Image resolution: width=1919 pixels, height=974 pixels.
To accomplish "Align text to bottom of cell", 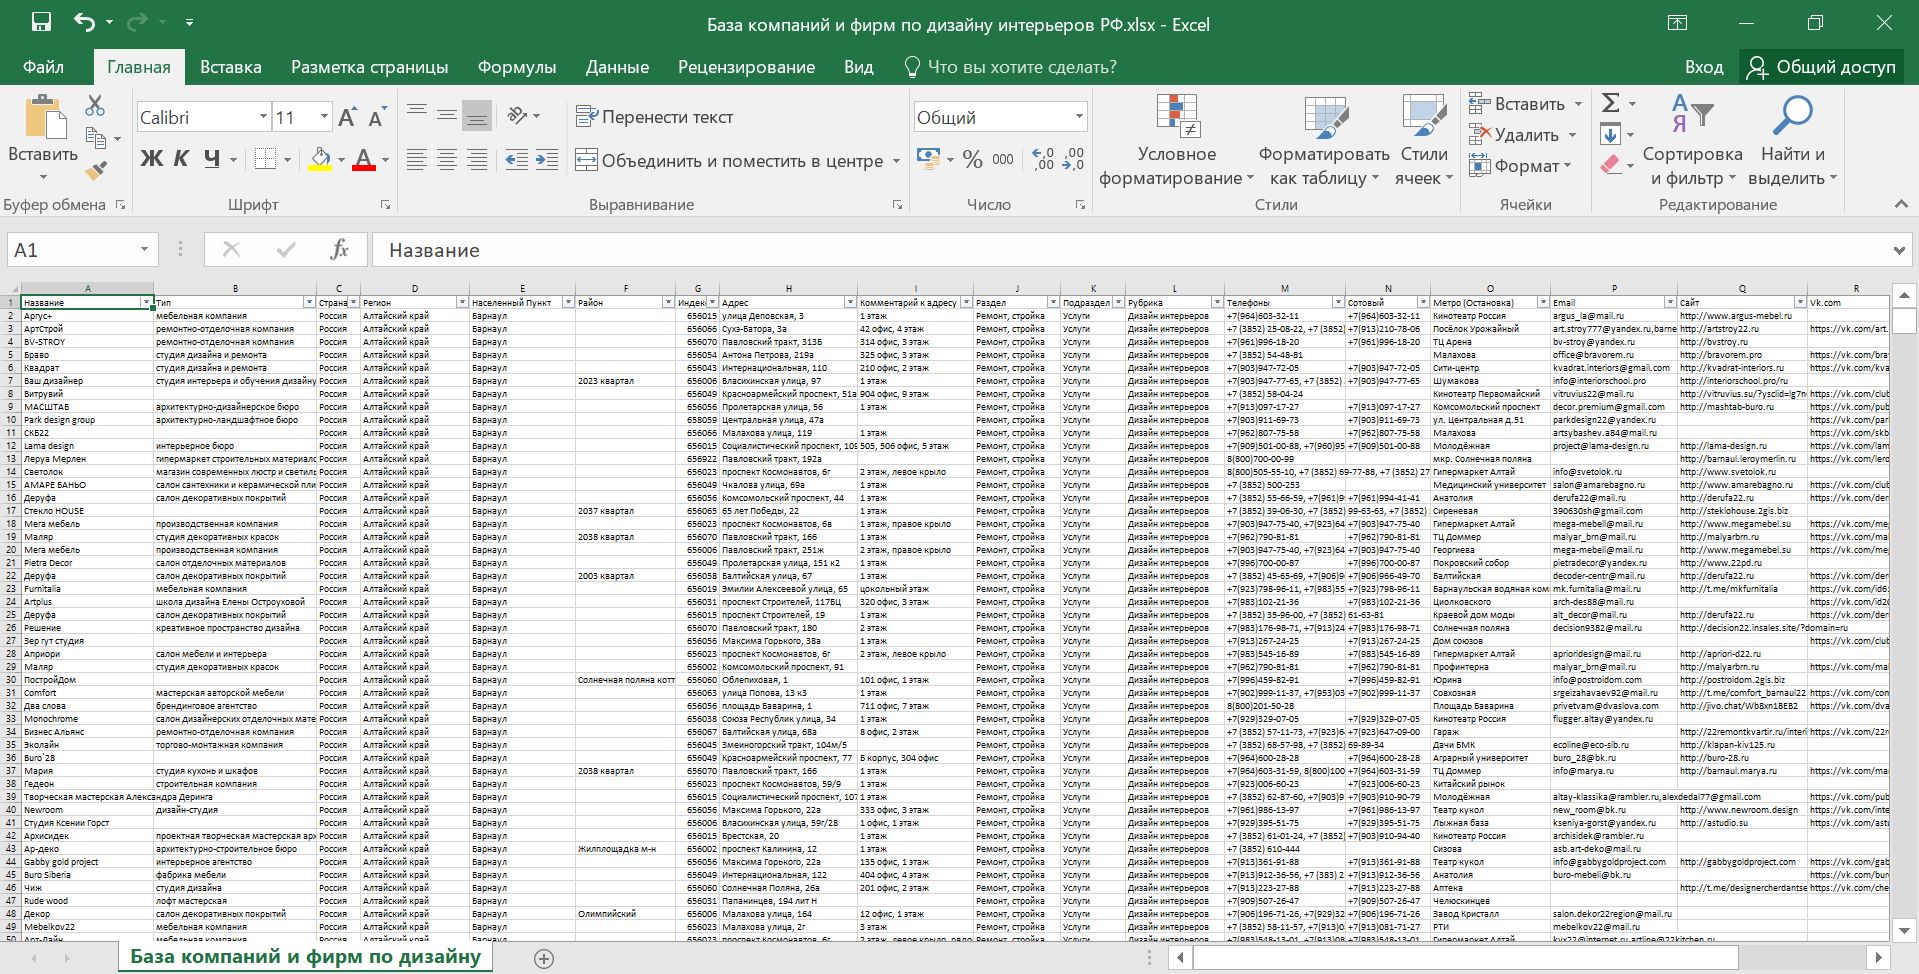I will pyautogui.click(x=477, y=116).
